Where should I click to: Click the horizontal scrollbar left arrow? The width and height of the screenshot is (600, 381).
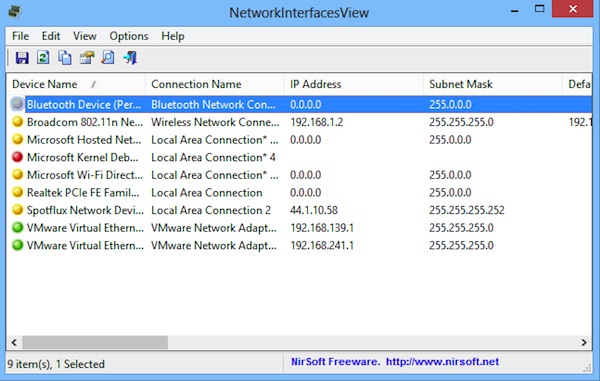pos(14,342)
